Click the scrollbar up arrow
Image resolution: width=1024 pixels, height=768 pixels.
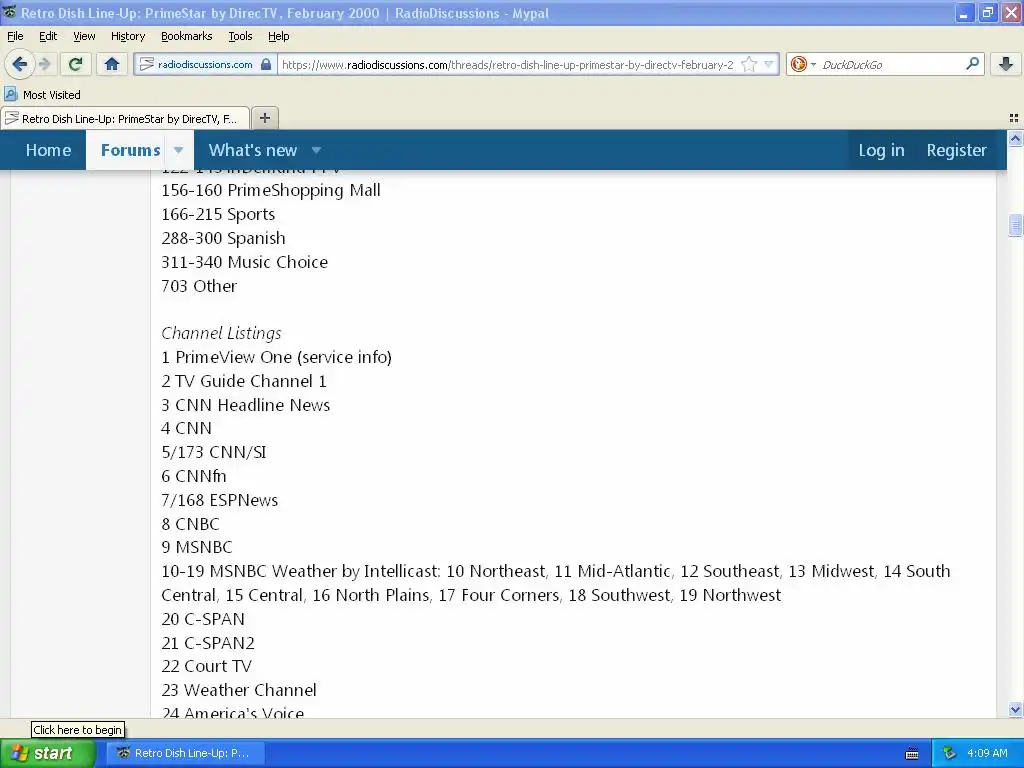[x=1015, y=138]
